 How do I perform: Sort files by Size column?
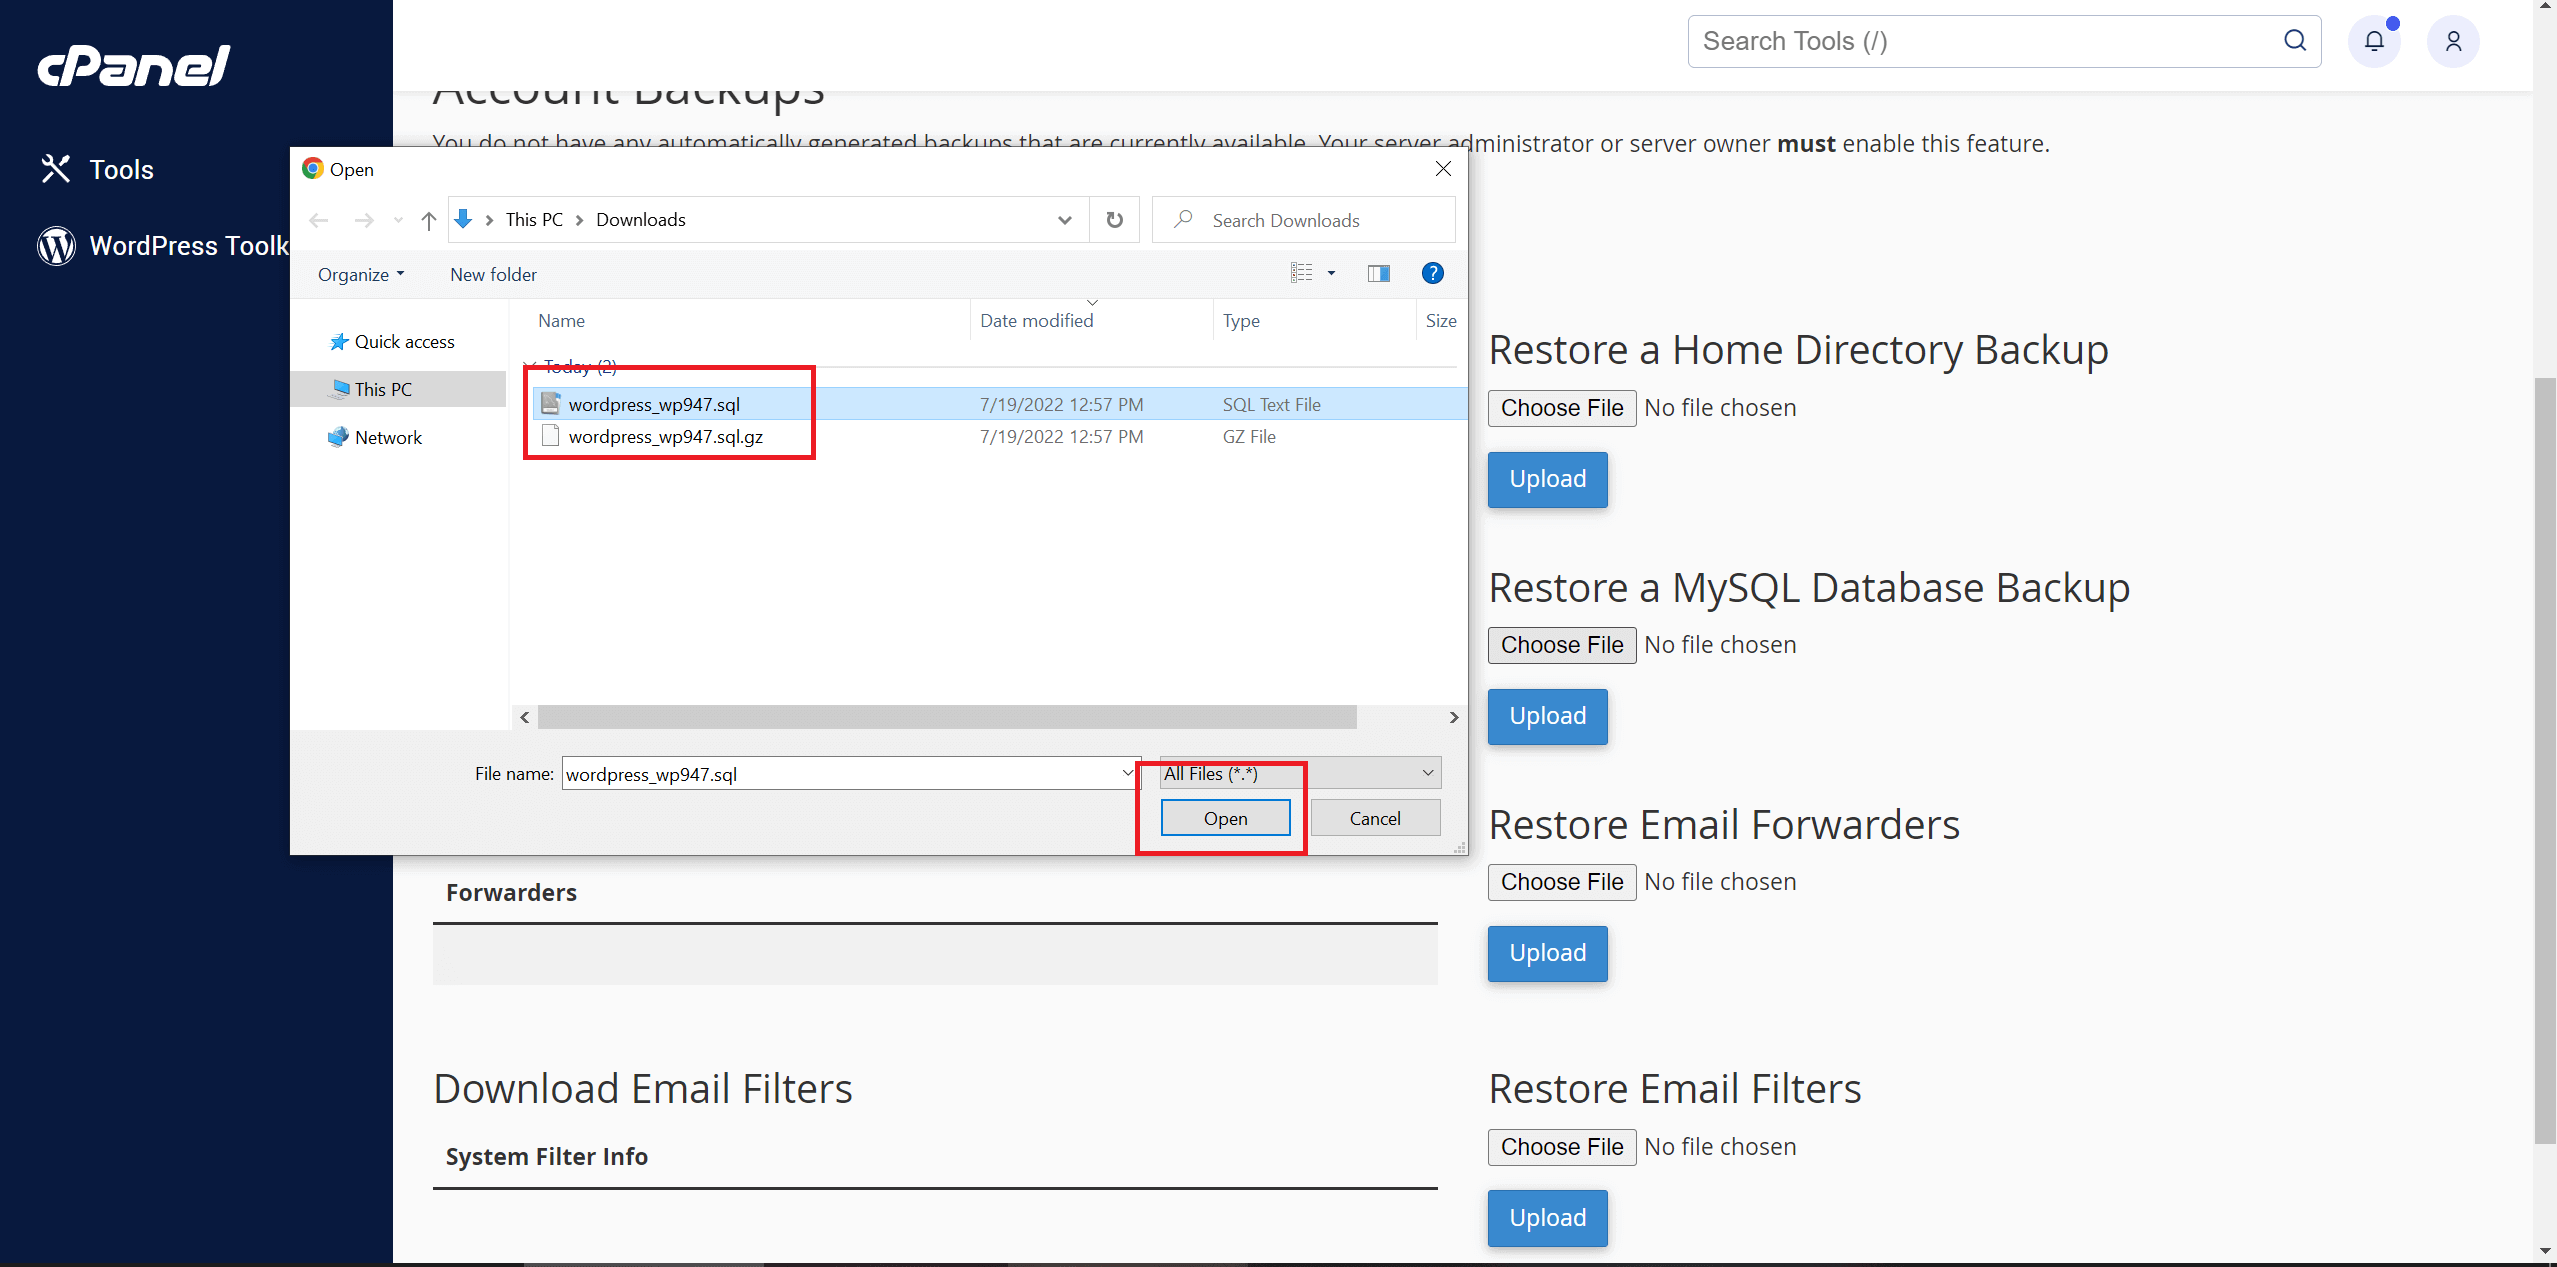(x=1441, y=321)
